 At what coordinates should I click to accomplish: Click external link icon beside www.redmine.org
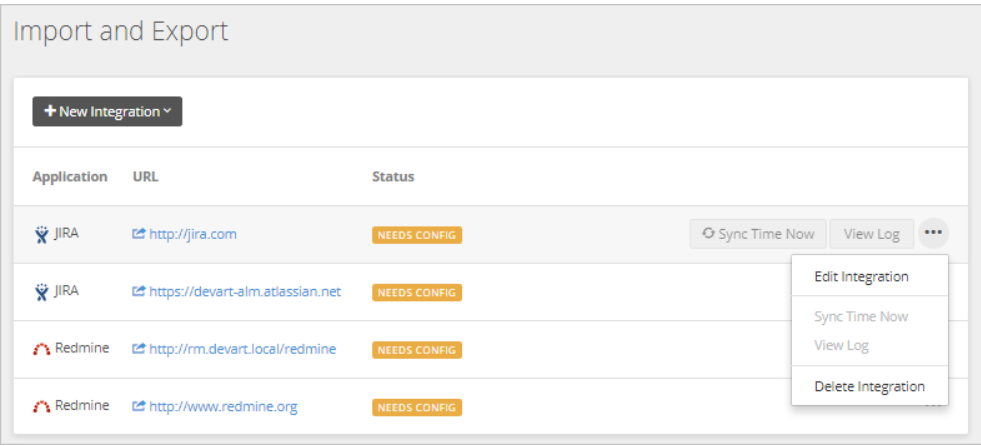click(x=139, y=407)
